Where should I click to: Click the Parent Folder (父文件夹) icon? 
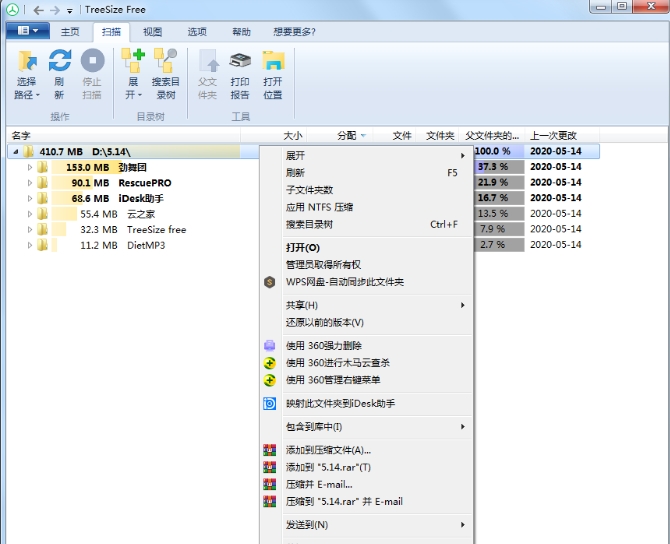pos(208,60)
